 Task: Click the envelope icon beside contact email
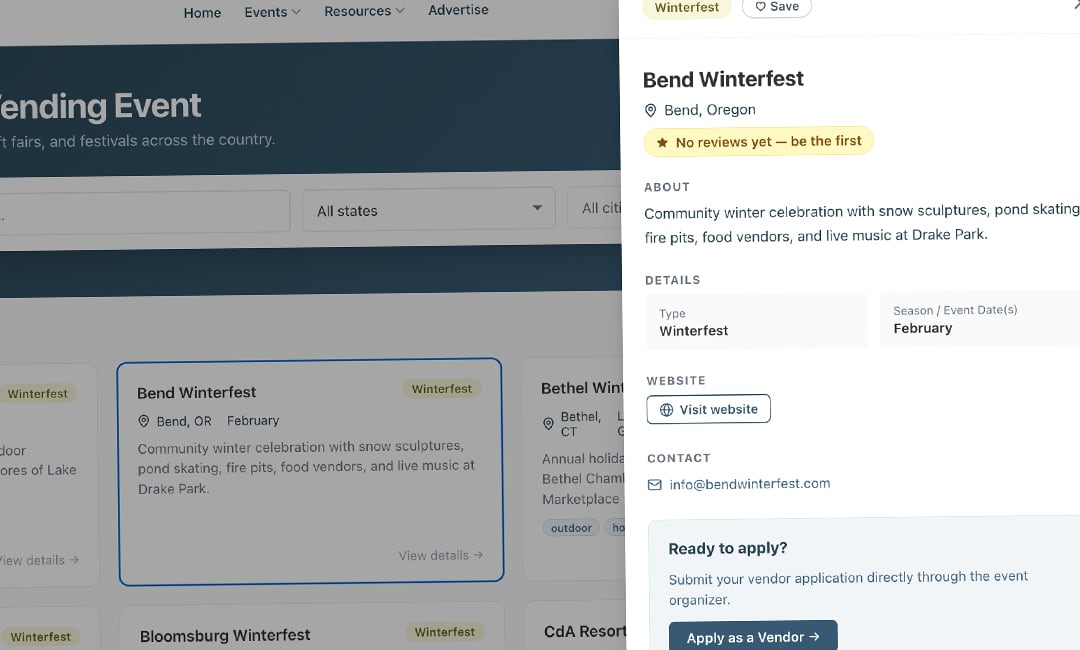coord(654,485)
